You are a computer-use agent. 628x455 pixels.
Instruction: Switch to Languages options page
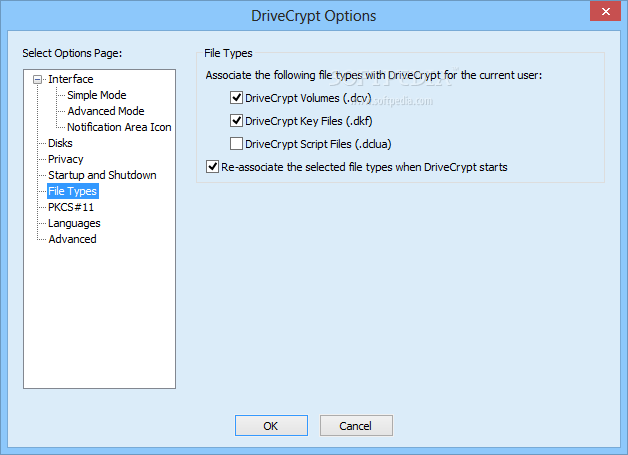[x=74, y=223]
